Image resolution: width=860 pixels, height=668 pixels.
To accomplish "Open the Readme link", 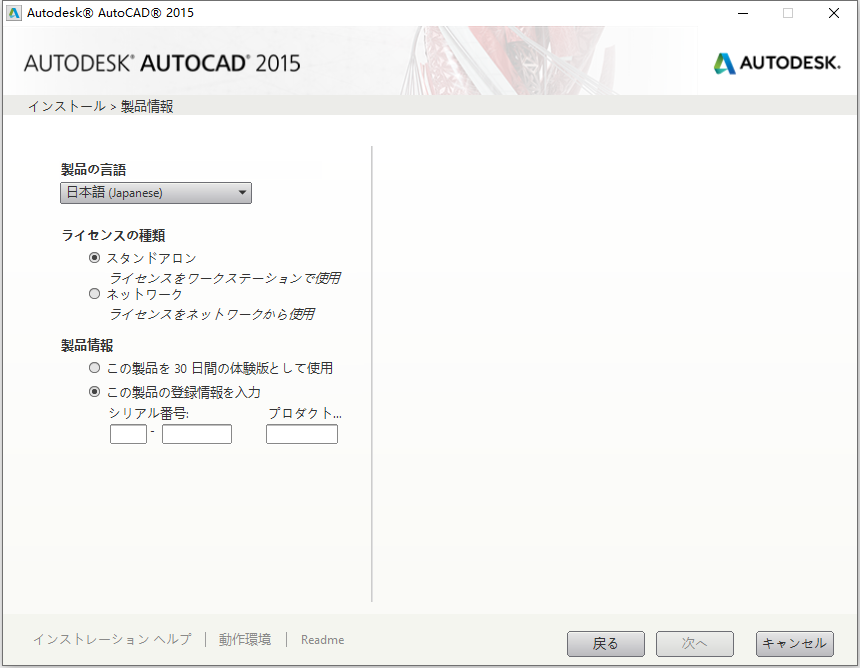I will coord(322,639).
